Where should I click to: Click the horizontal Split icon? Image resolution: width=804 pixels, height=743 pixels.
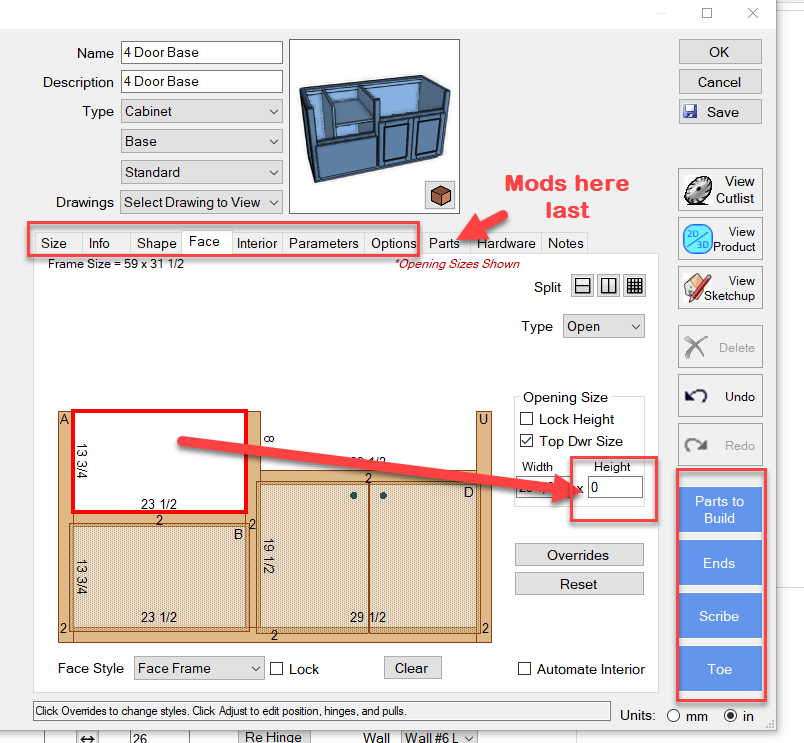click(583, 287)
